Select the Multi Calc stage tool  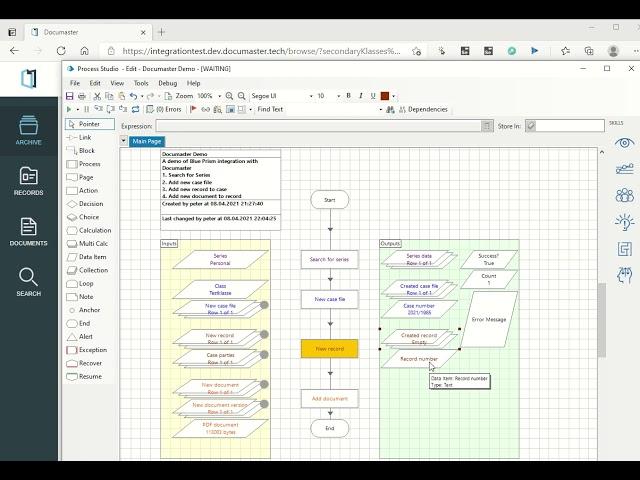[88, 244]
